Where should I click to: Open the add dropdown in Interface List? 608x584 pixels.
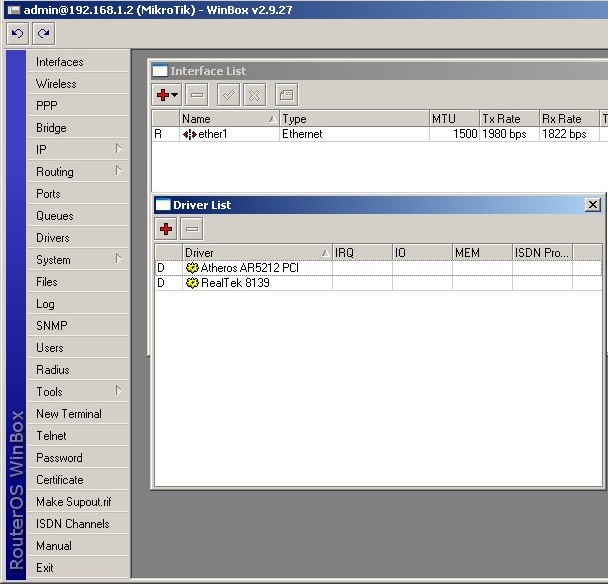166,95
